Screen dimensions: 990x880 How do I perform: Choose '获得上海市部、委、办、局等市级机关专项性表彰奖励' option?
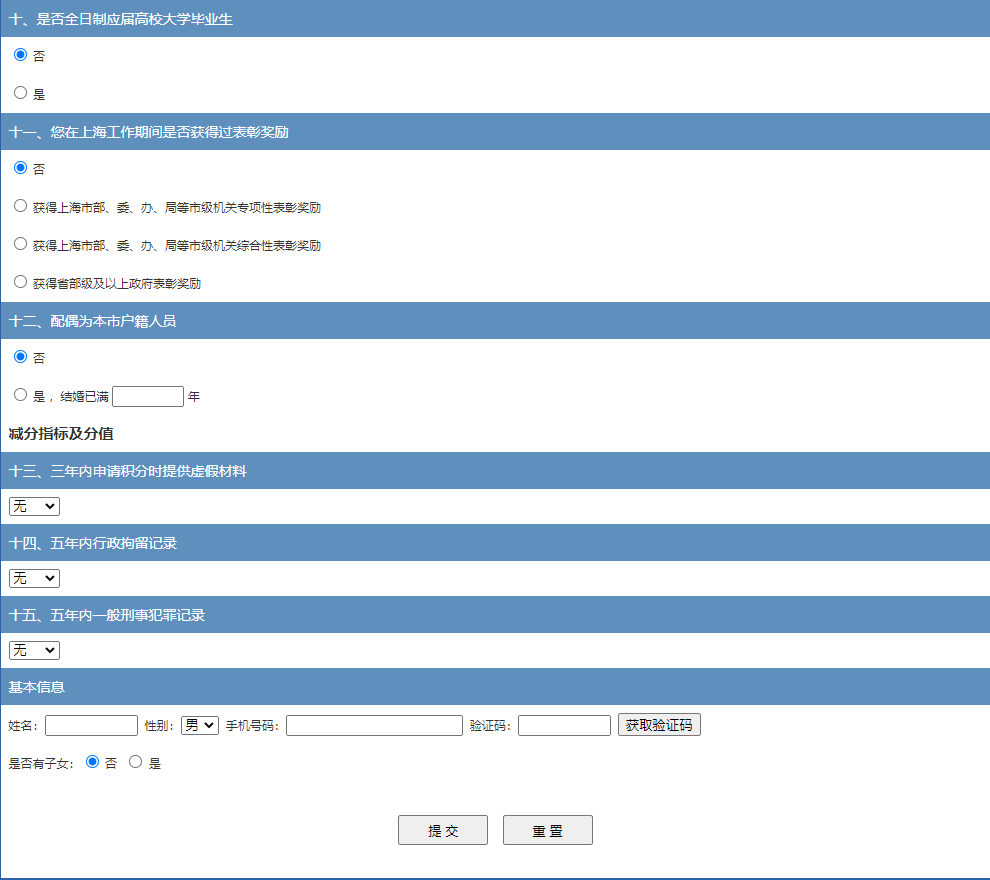click(x=20, y=206)
